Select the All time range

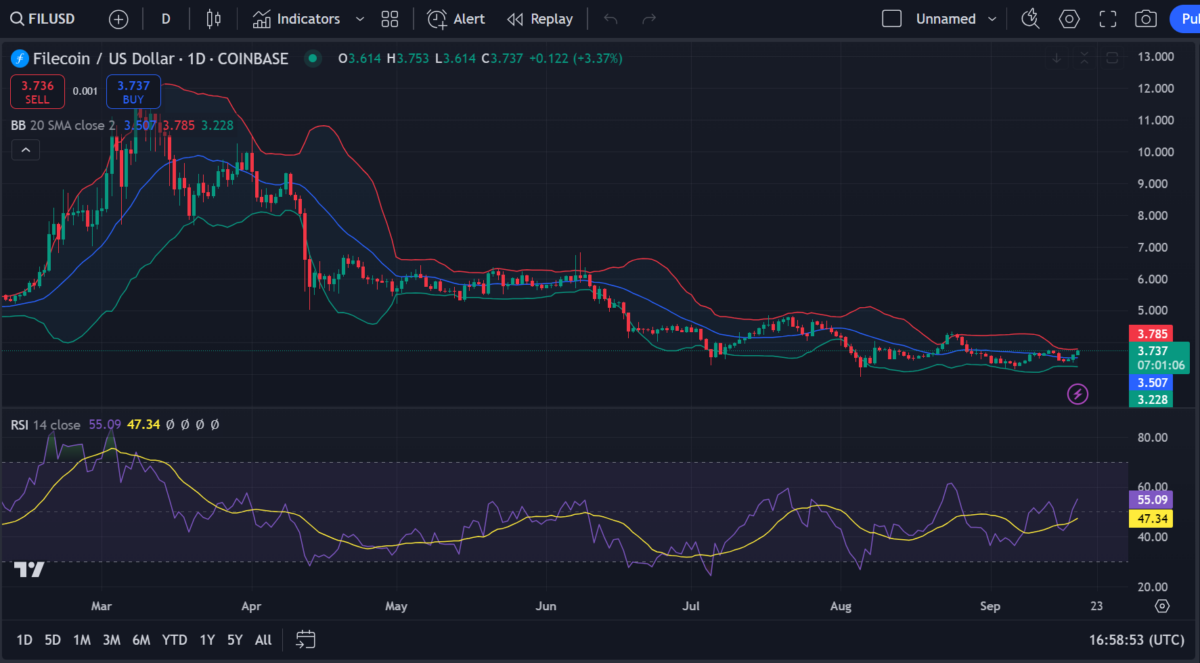[263, 639]
